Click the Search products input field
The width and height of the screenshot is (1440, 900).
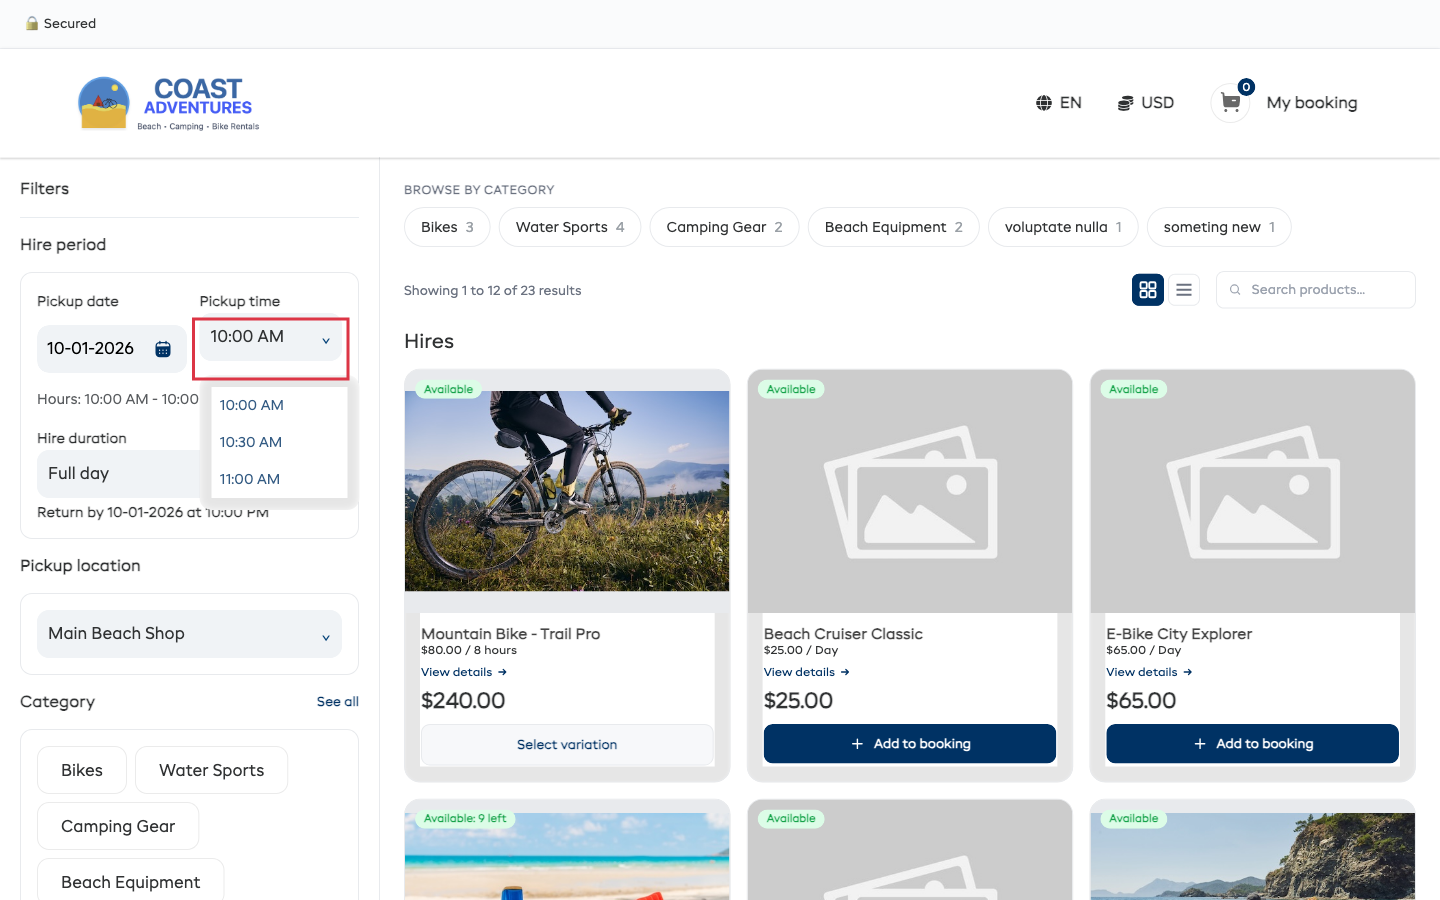pos(1316,290)
